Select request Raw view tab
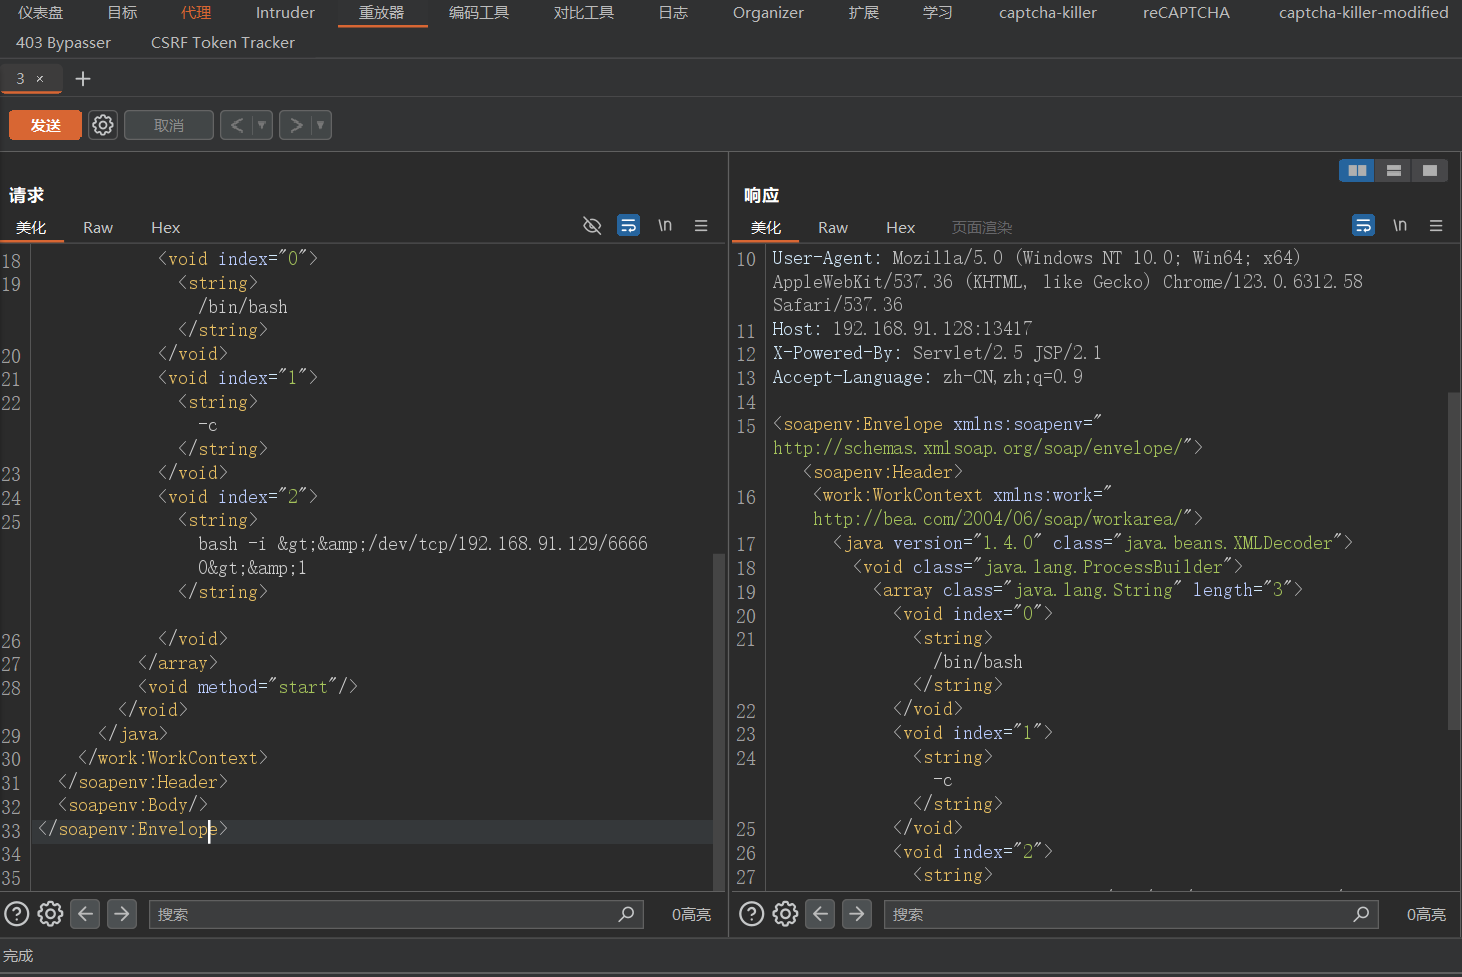Image resolution: width=1462 pixels, height=977 pixels. (98, 228)
